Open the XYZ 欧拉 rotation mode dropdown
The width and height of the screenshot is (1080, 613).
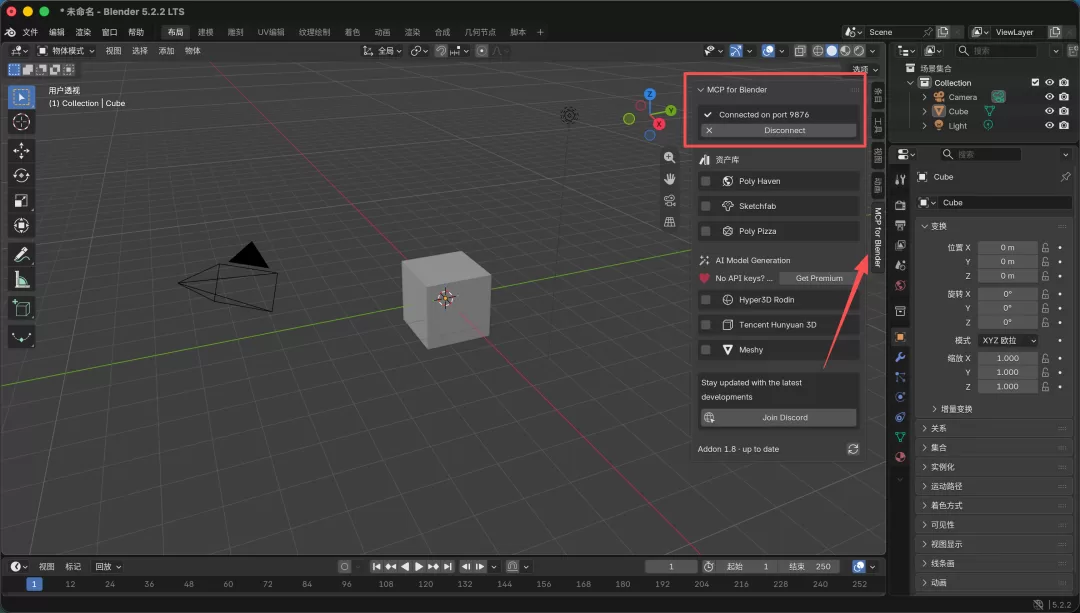tap(1008, 340)
